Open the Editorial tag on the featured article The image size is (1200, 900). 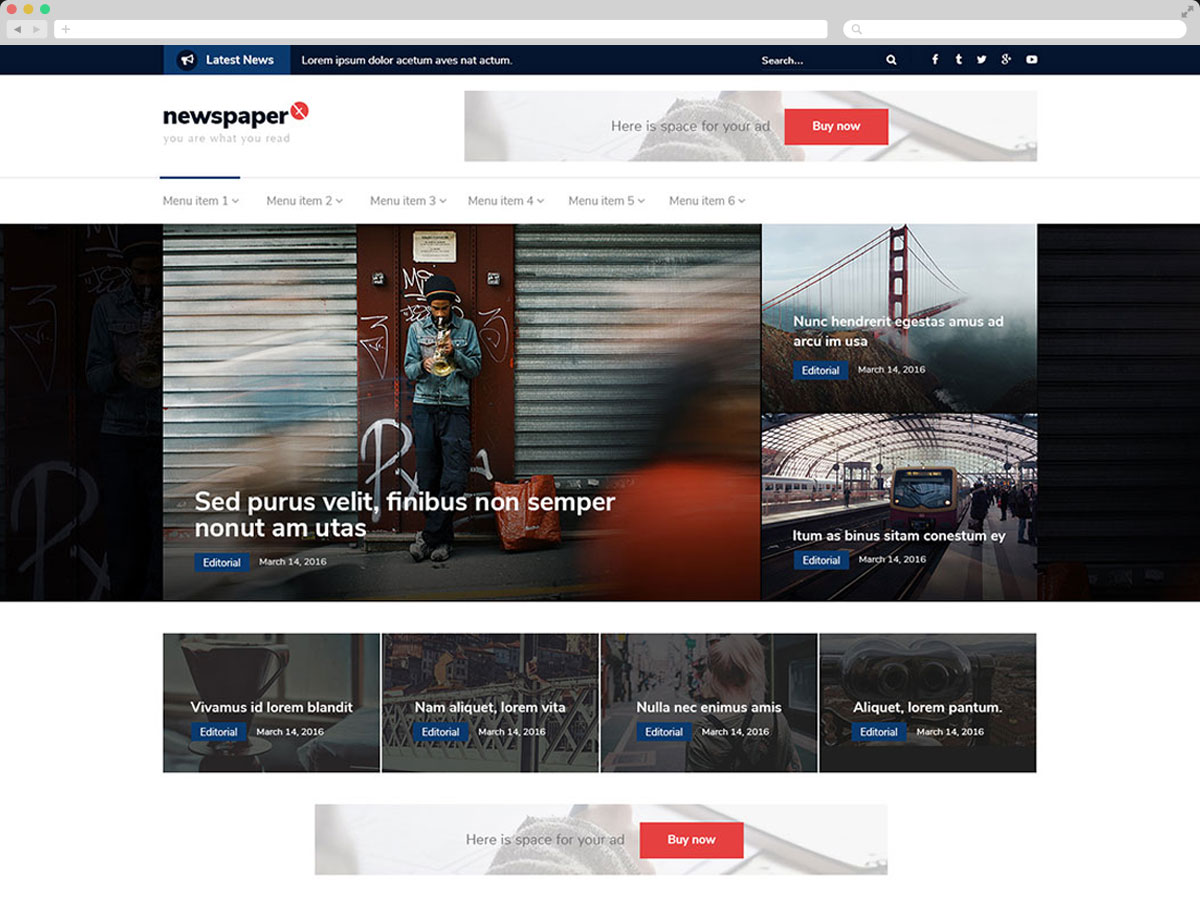(x=221, y=562)
